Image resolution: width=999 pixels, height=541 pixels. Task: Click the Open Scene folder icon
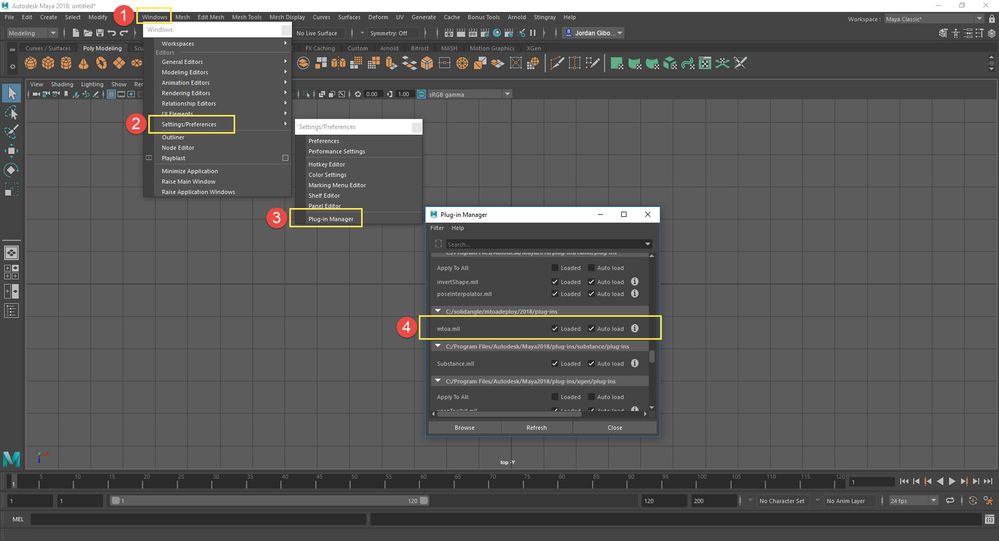pyautogui.click(x=88, y=32)
